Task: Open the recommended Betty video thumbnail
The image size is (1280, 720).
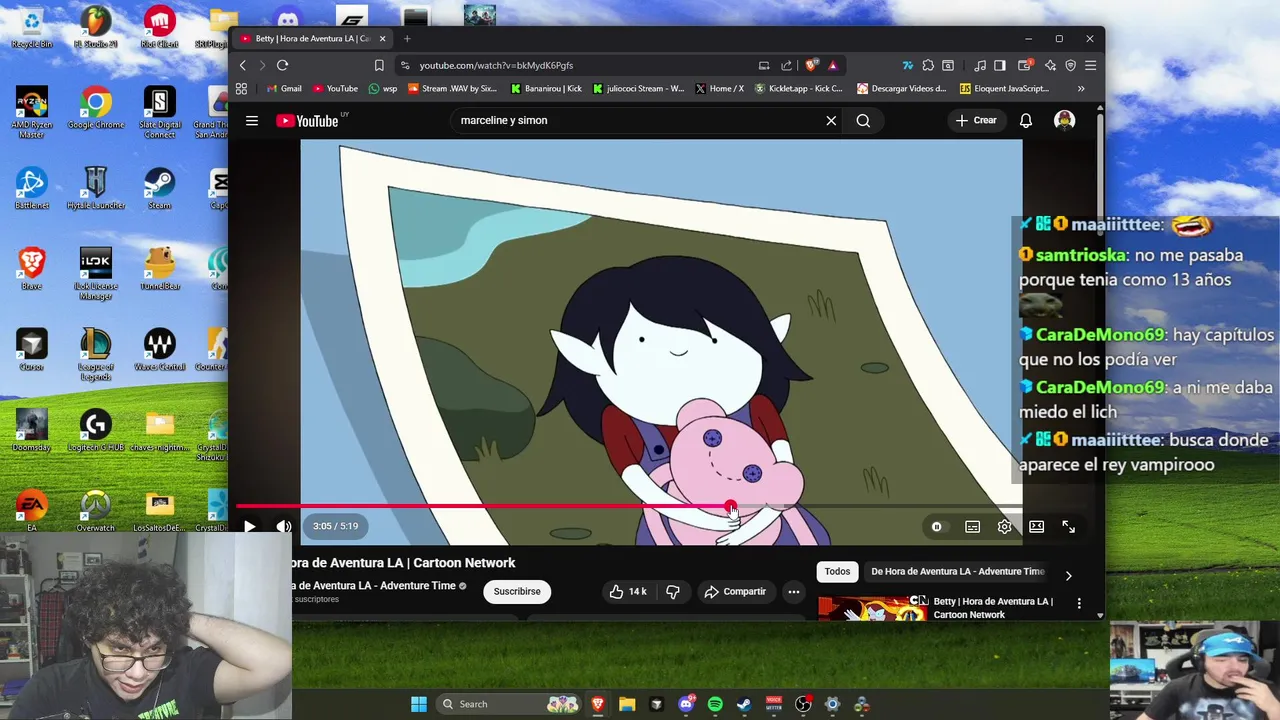Action: [872, 607]
